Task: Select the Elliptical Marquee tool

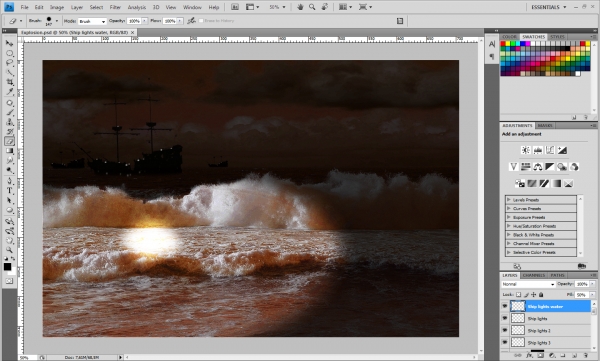Action: (9, 53)
